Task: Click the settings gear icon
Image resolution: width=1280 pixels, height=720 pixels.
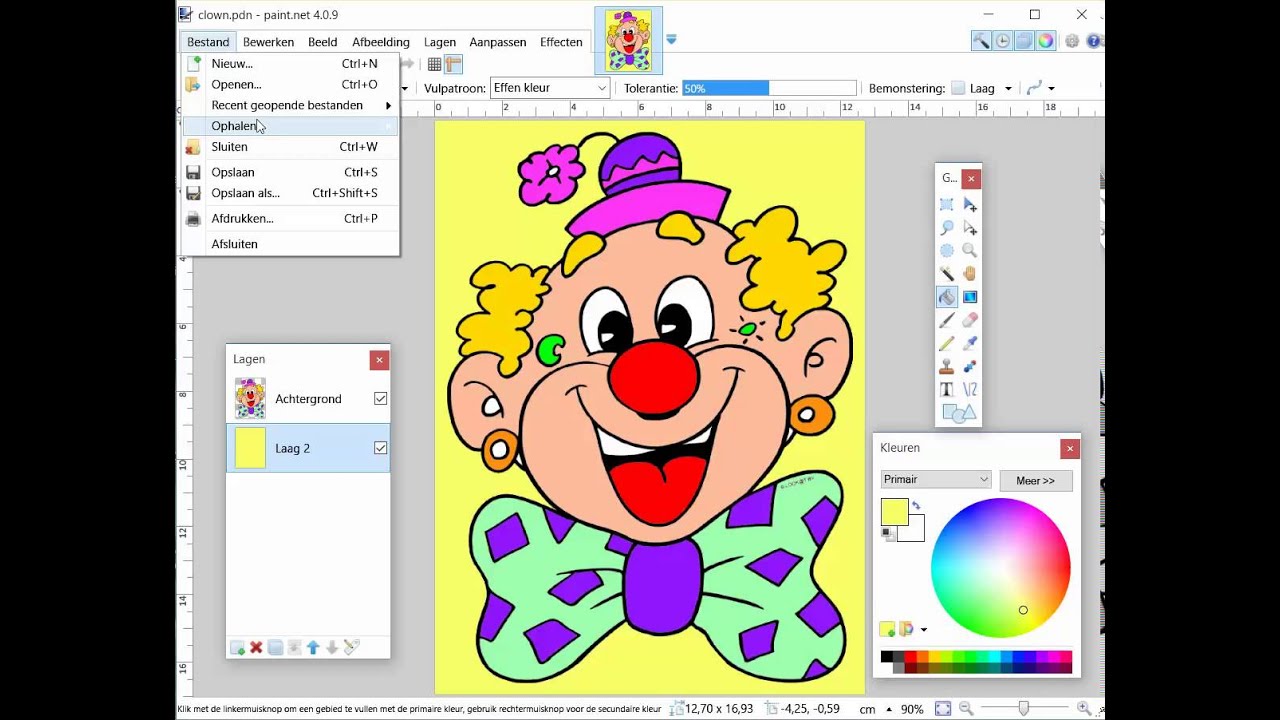Action: (x=1072, y=41)
